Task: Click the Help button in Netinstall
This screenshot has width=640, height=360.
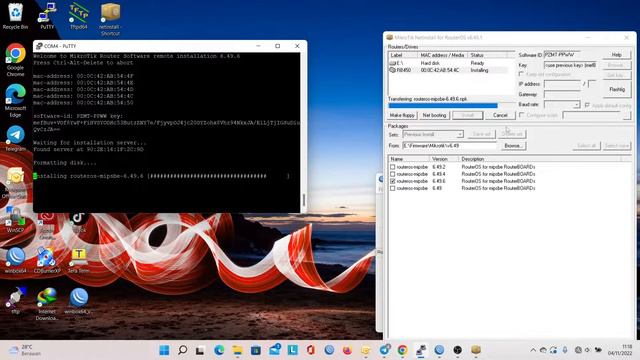Action: coord(616,55)
